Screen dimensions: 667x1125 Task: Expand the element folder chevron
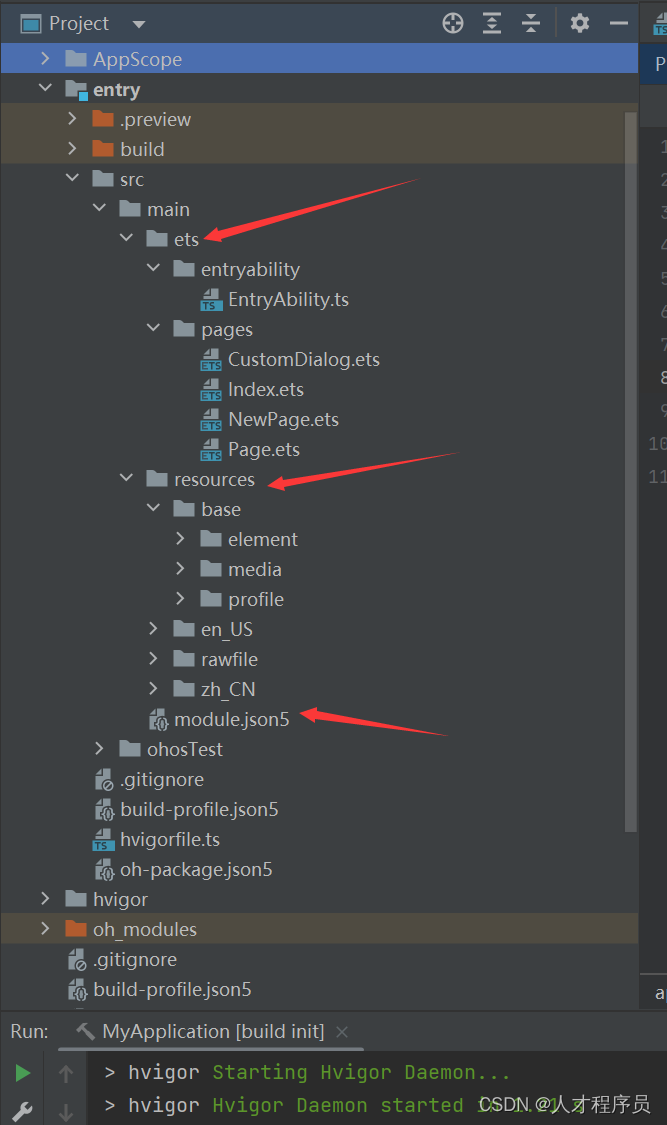click(x=180, y=539)
